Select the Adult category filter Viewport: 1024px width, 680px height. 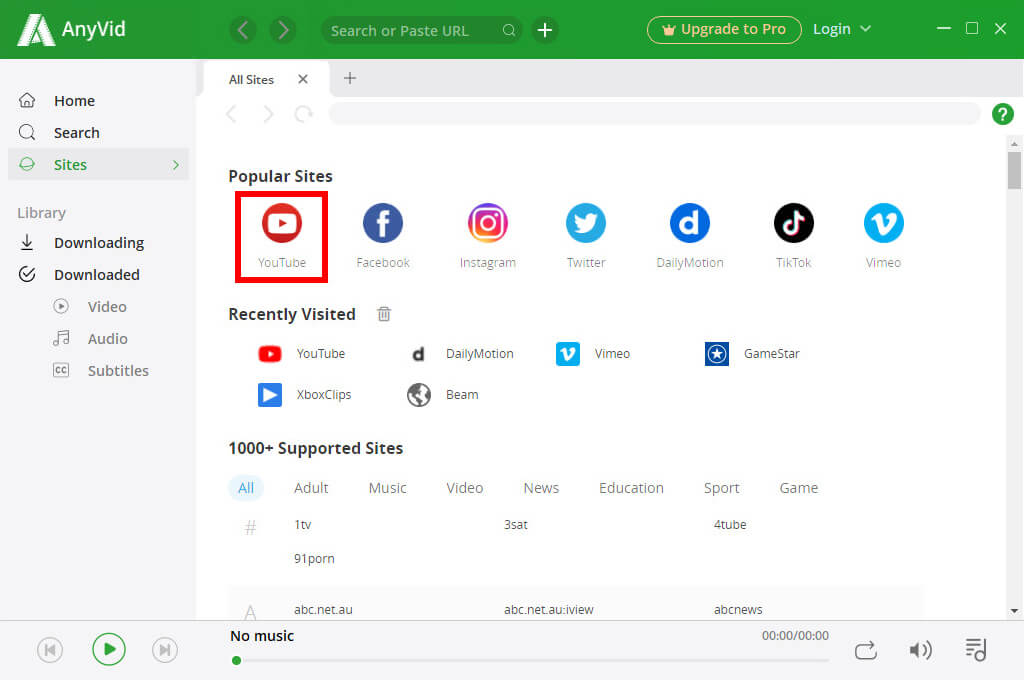coord(311,488)
